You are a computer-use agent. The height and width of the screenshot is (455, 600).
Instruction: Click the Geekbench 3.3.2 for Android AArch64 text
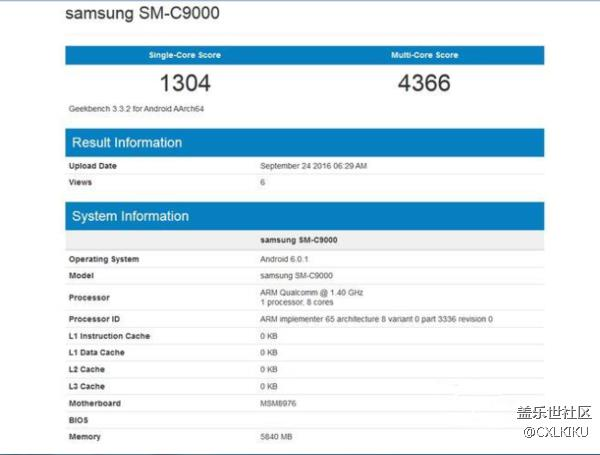pyautogui.click(x=136, y=109)
